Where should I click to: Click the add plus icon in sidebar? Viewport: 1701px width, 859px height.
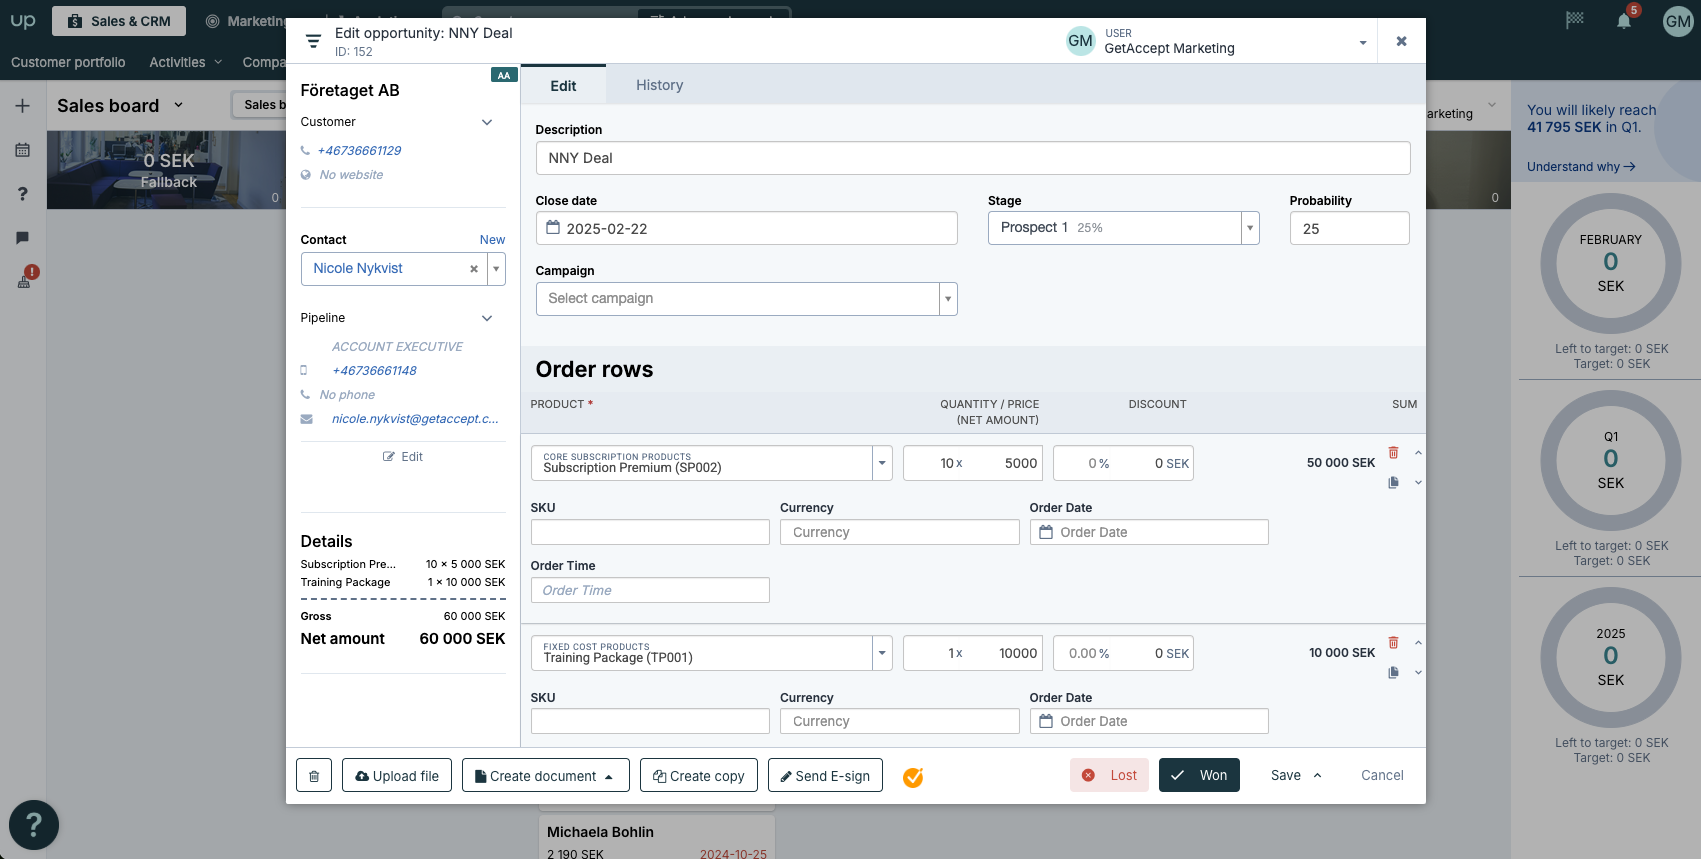[22, 106]
